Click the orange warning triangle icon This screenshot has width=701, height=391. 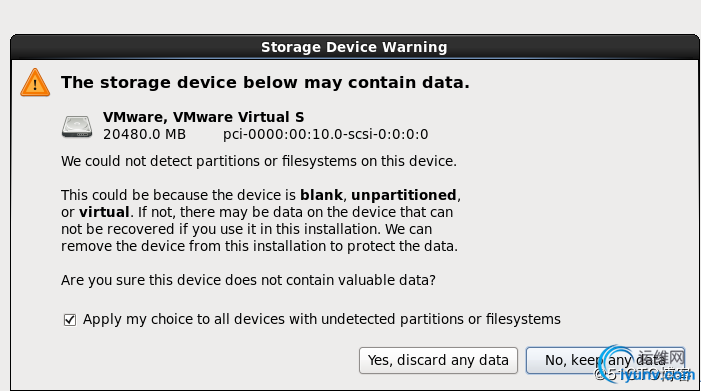coord(35,83)
